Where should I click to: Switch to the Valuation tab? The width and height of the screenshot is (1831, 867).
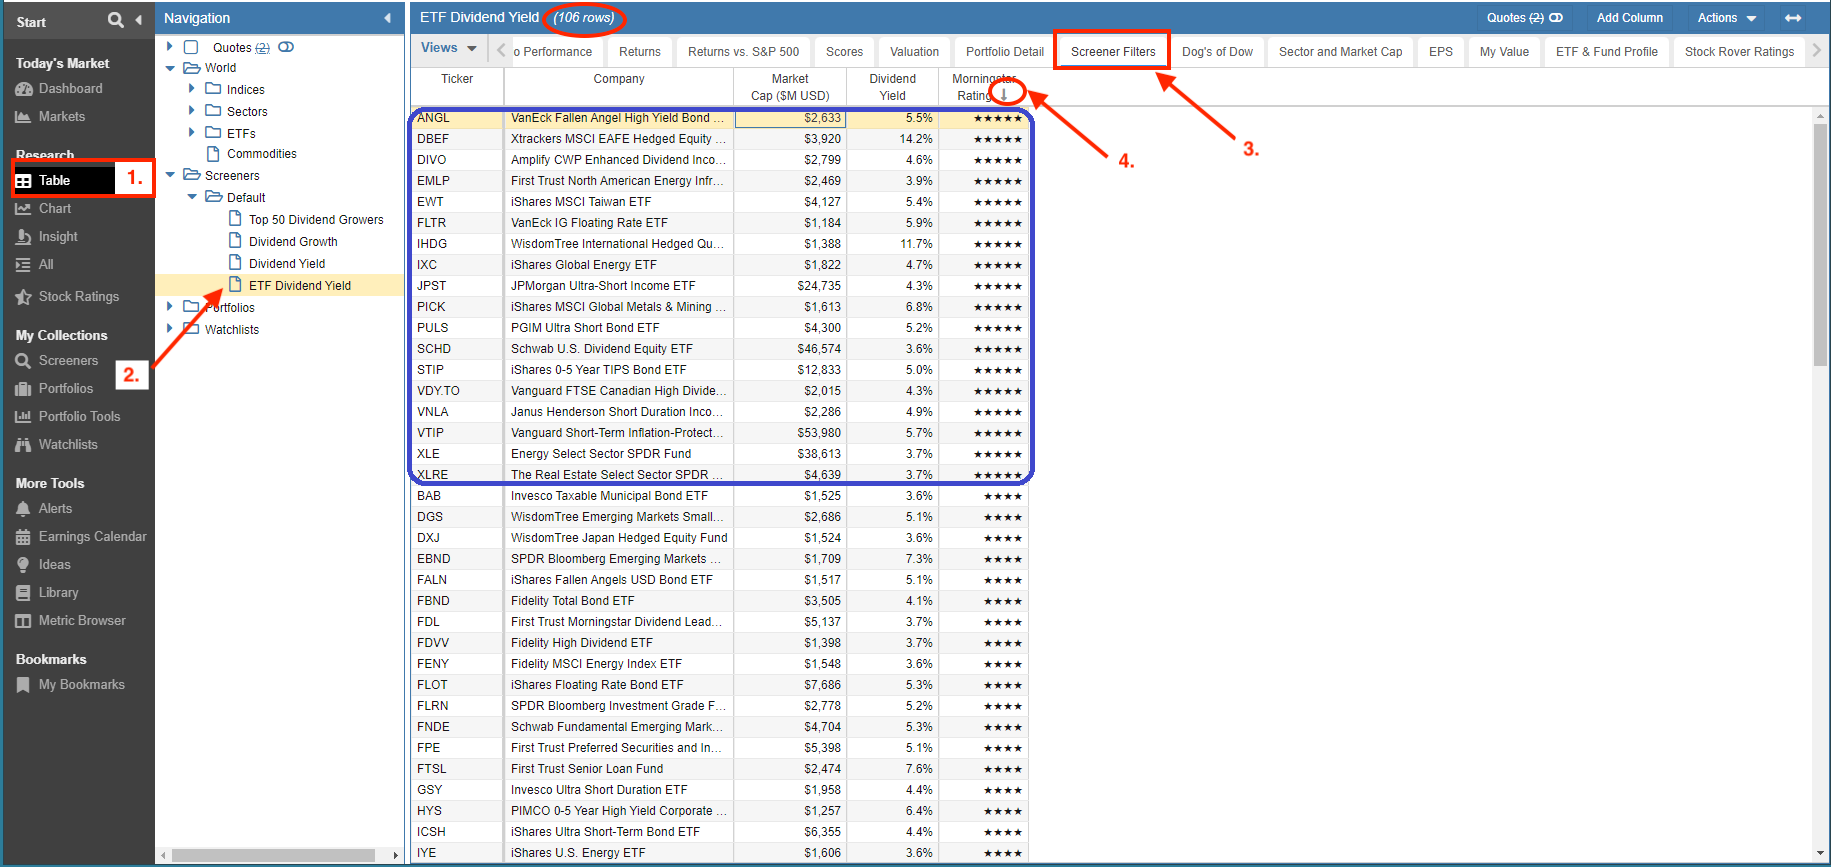(915, 52)
